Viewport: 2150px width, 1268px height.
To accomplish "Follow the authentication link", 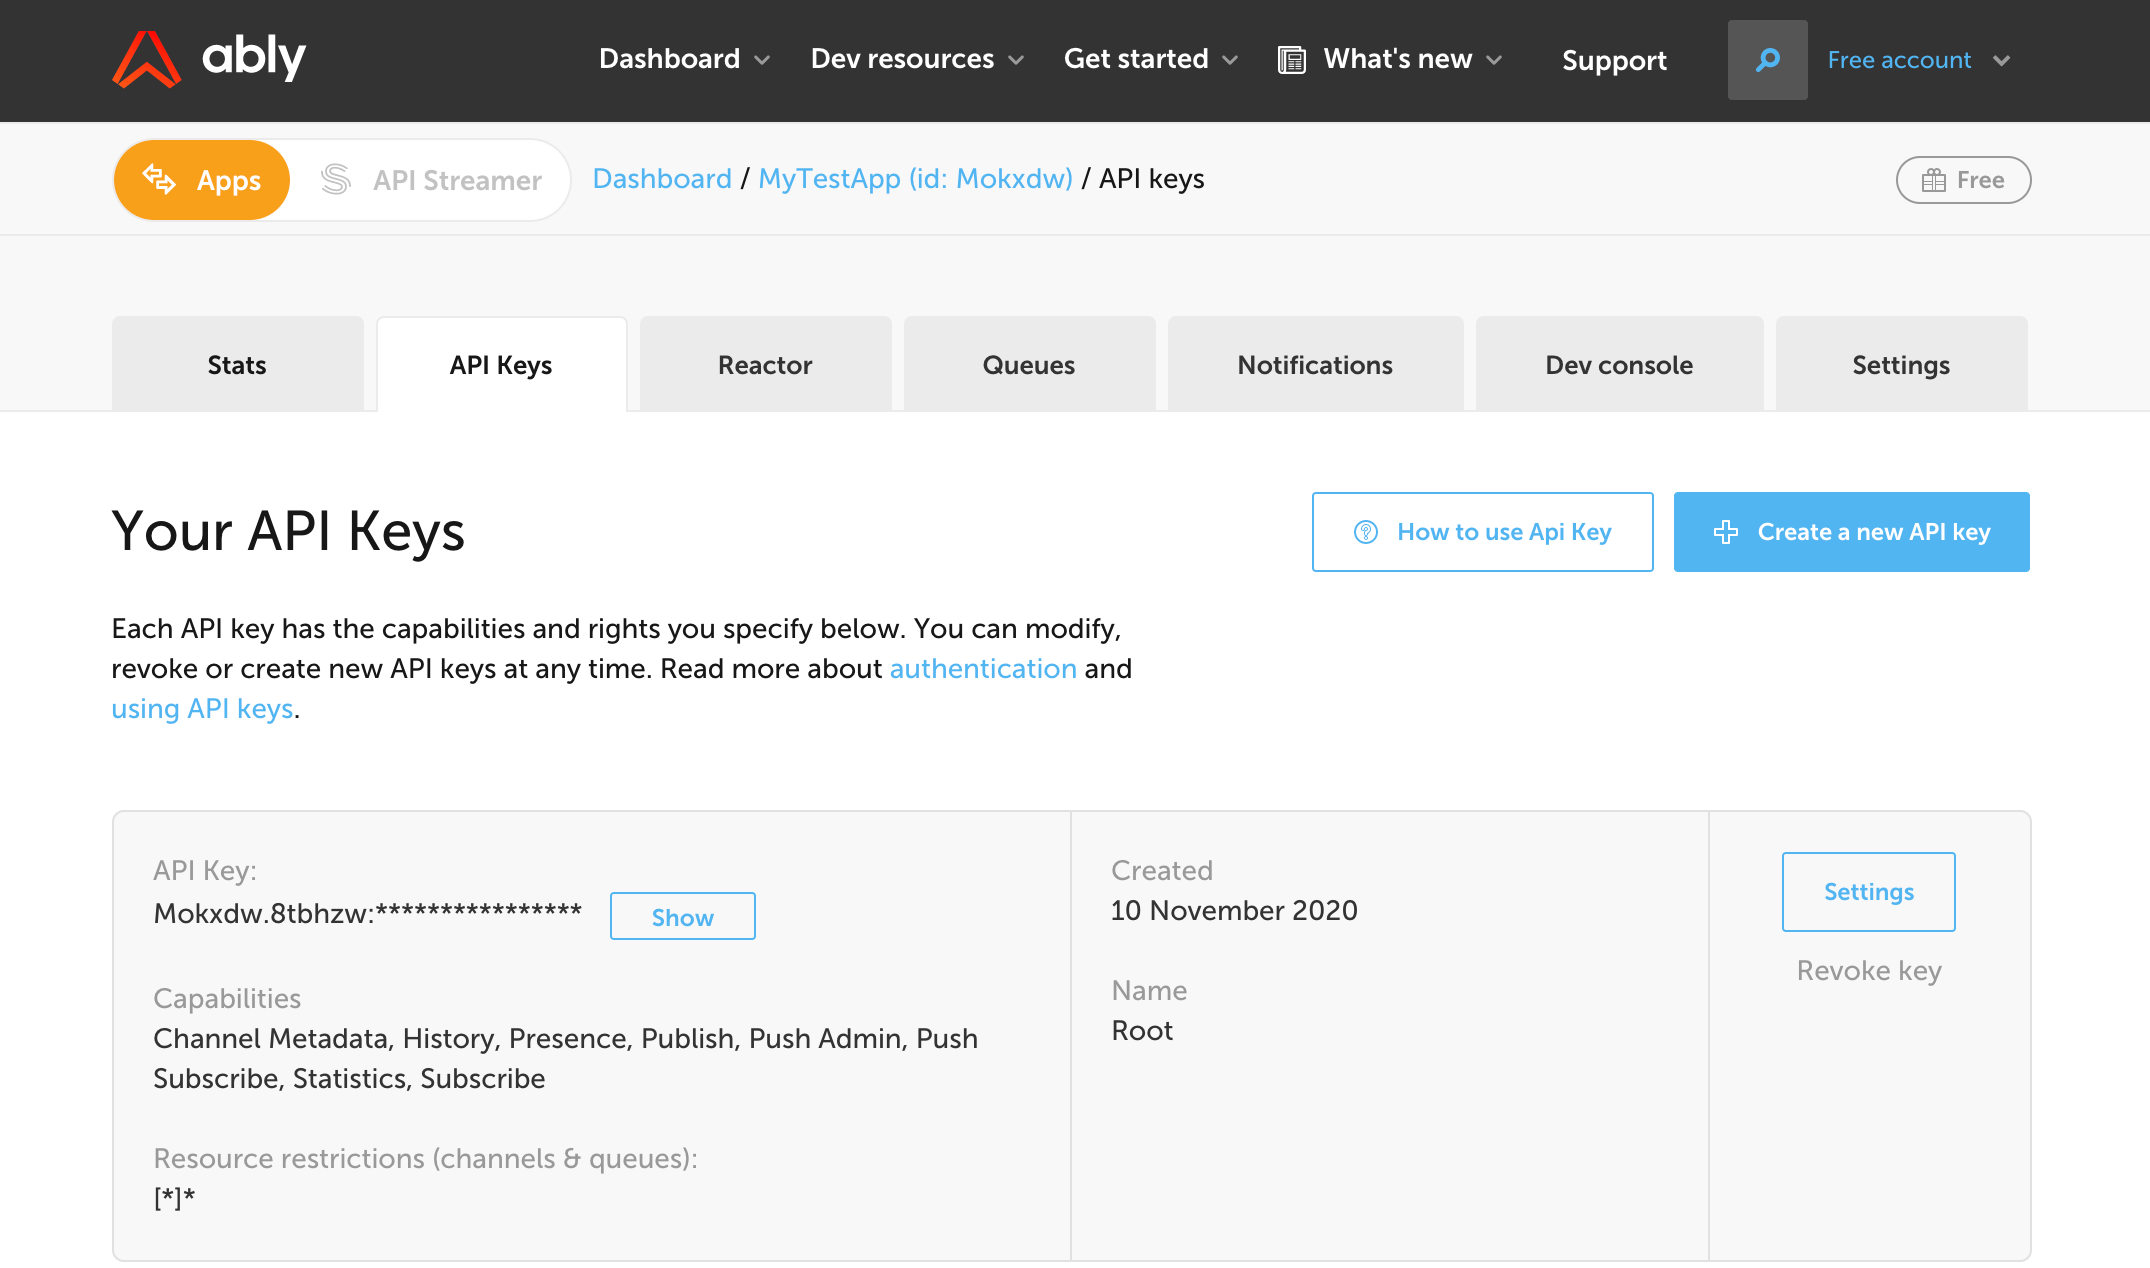I will tap(983, 668).
